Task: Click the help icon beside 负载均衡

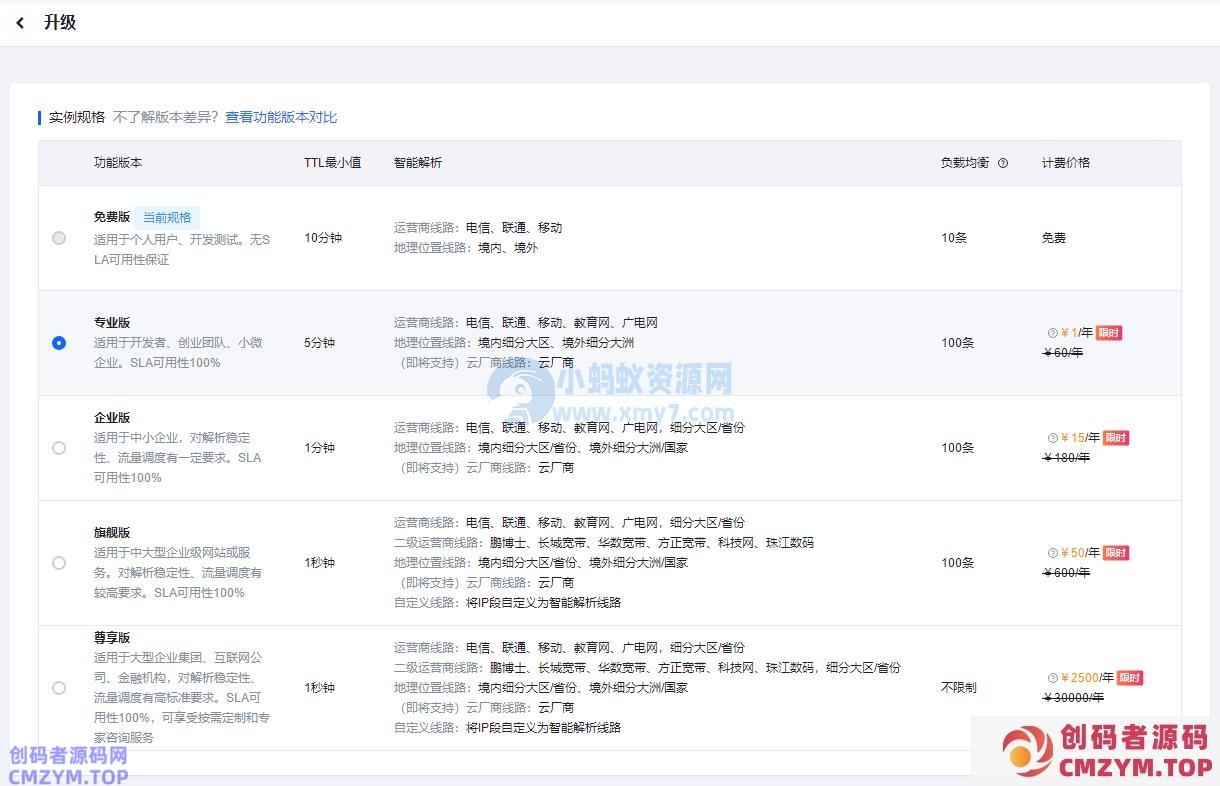Action: (x=1003, y=163)
